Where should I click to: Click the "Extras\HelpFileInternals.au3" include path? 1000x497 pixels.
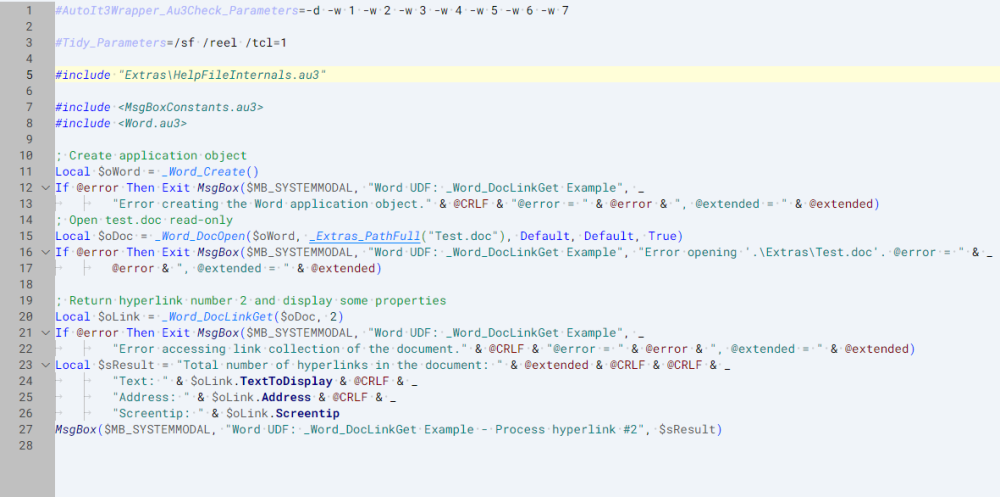(223, 75)
